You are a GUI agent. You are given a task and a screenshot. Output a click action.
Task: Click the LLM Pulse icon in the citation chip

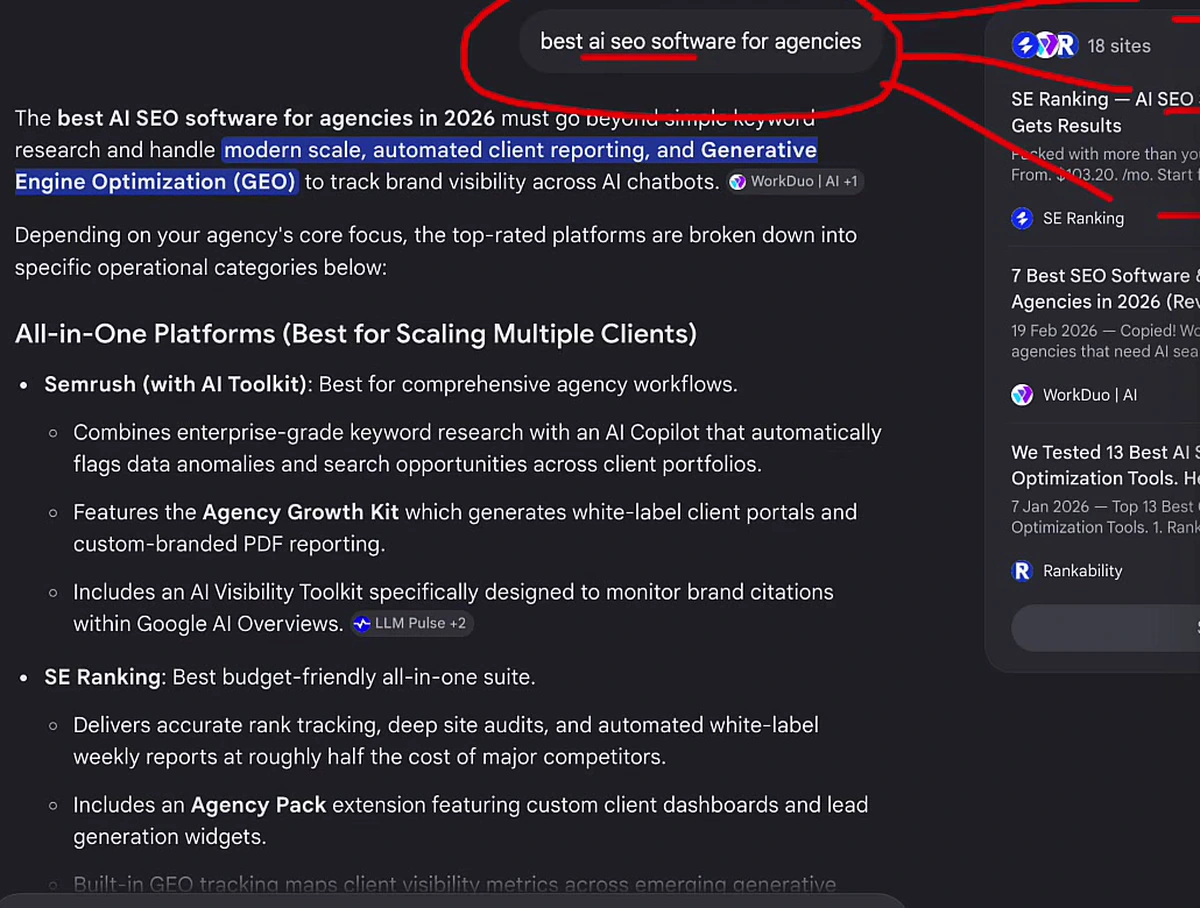[362, 624]
